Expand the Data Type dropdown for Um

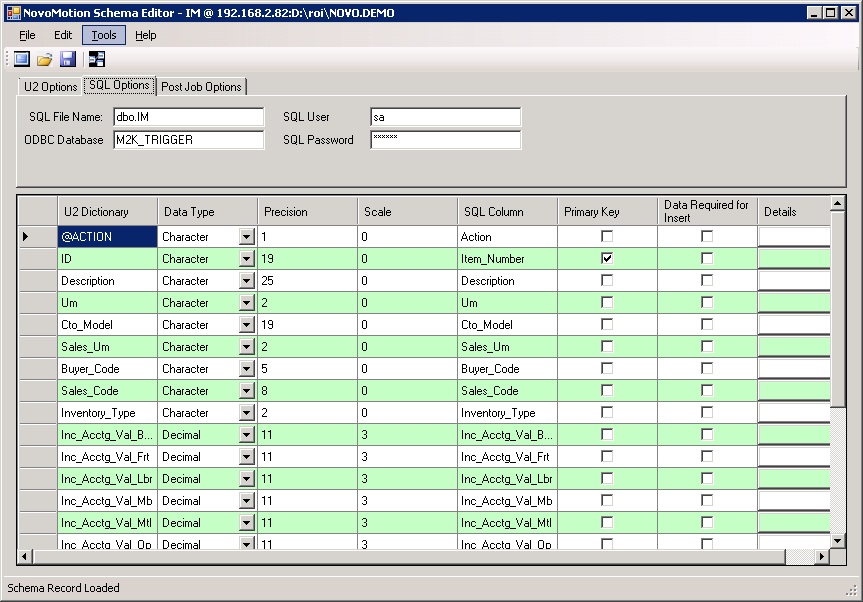(247, 303)
